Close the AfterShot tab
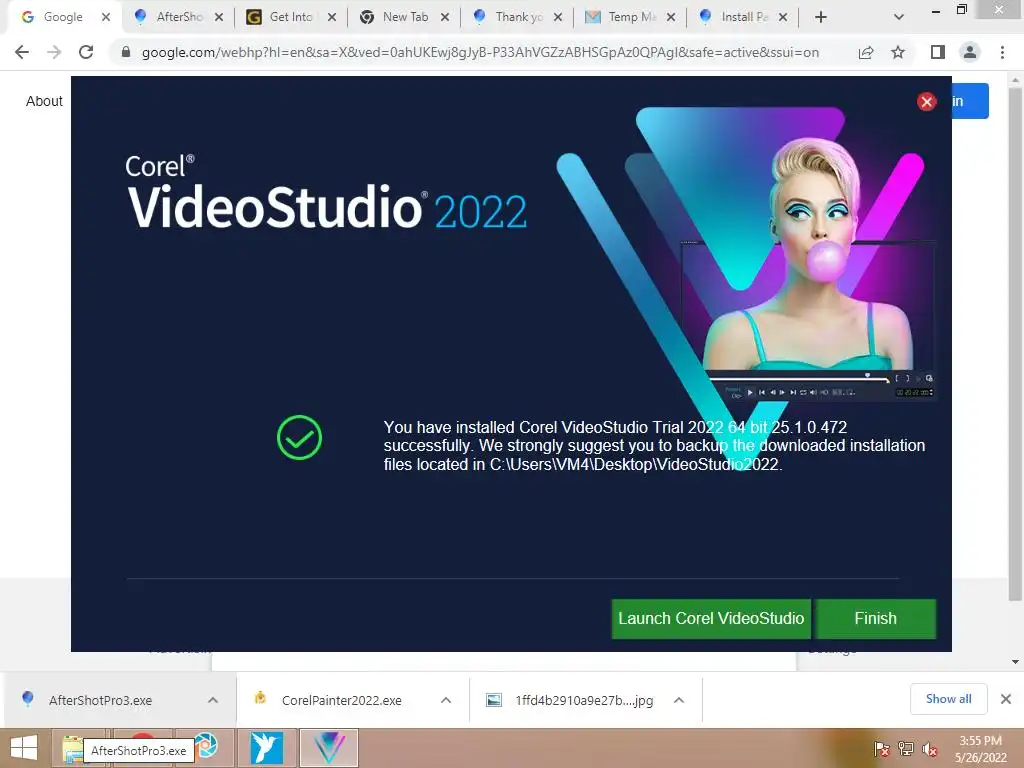The width and height of the screenshot is (1024, 768). (x=219, y=17)
